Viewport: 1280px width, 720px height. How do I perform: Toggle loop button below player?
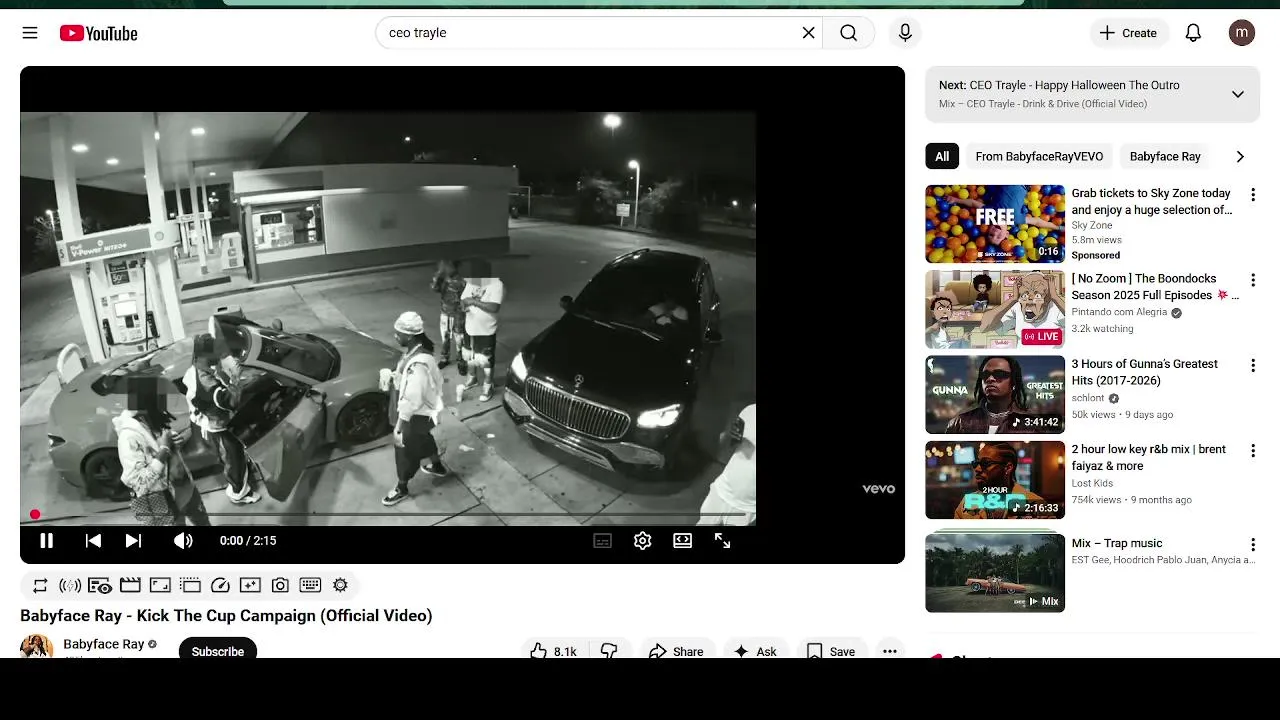click(x=40, y=585)
